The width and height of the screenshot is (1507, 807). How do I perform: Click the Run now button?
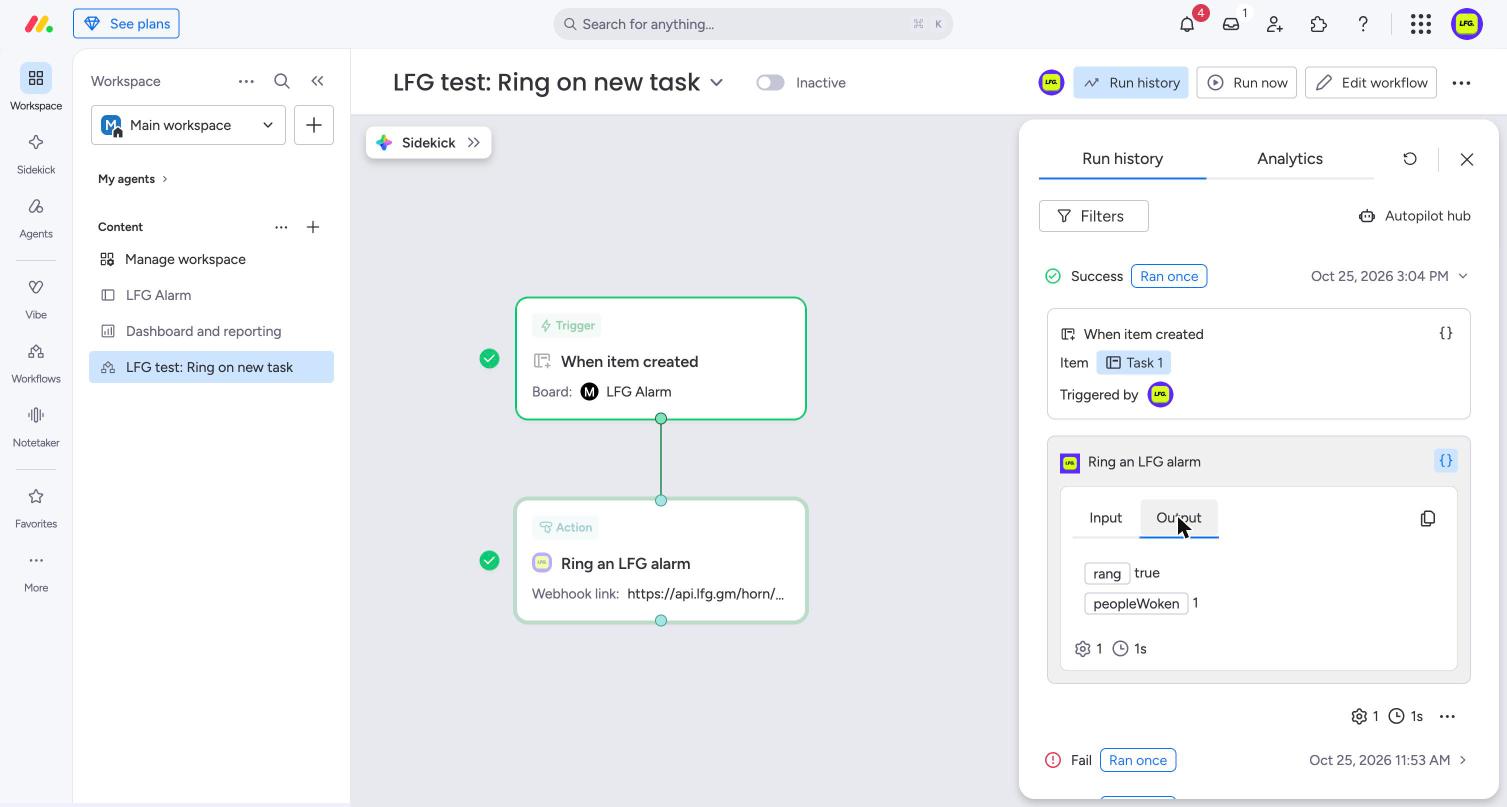(1246, 83)
